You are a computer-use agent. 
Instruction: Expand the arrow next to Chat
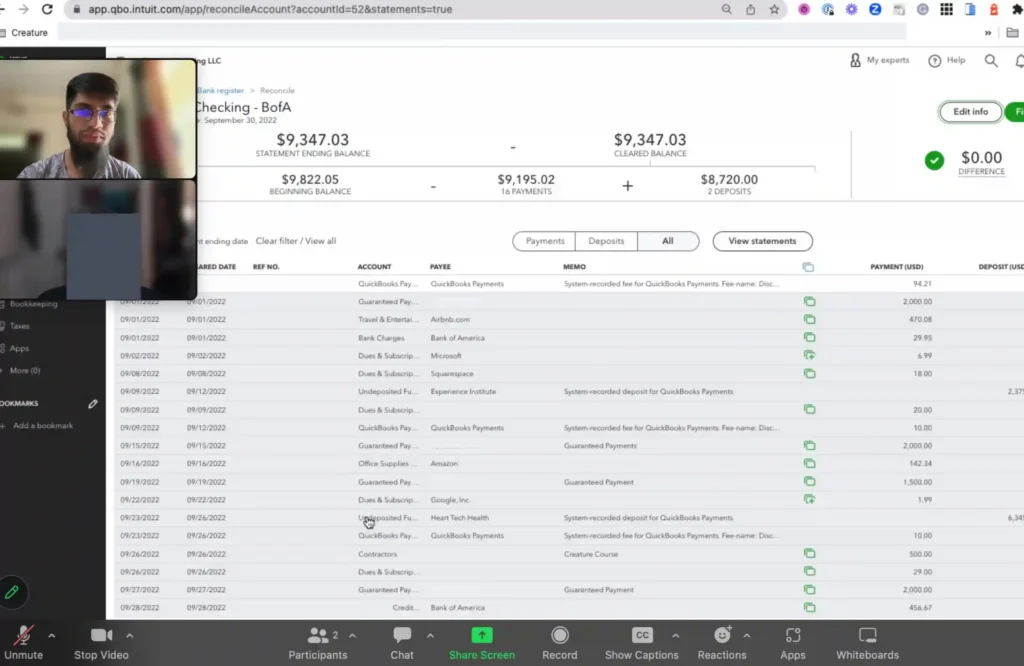pos(430,635)
